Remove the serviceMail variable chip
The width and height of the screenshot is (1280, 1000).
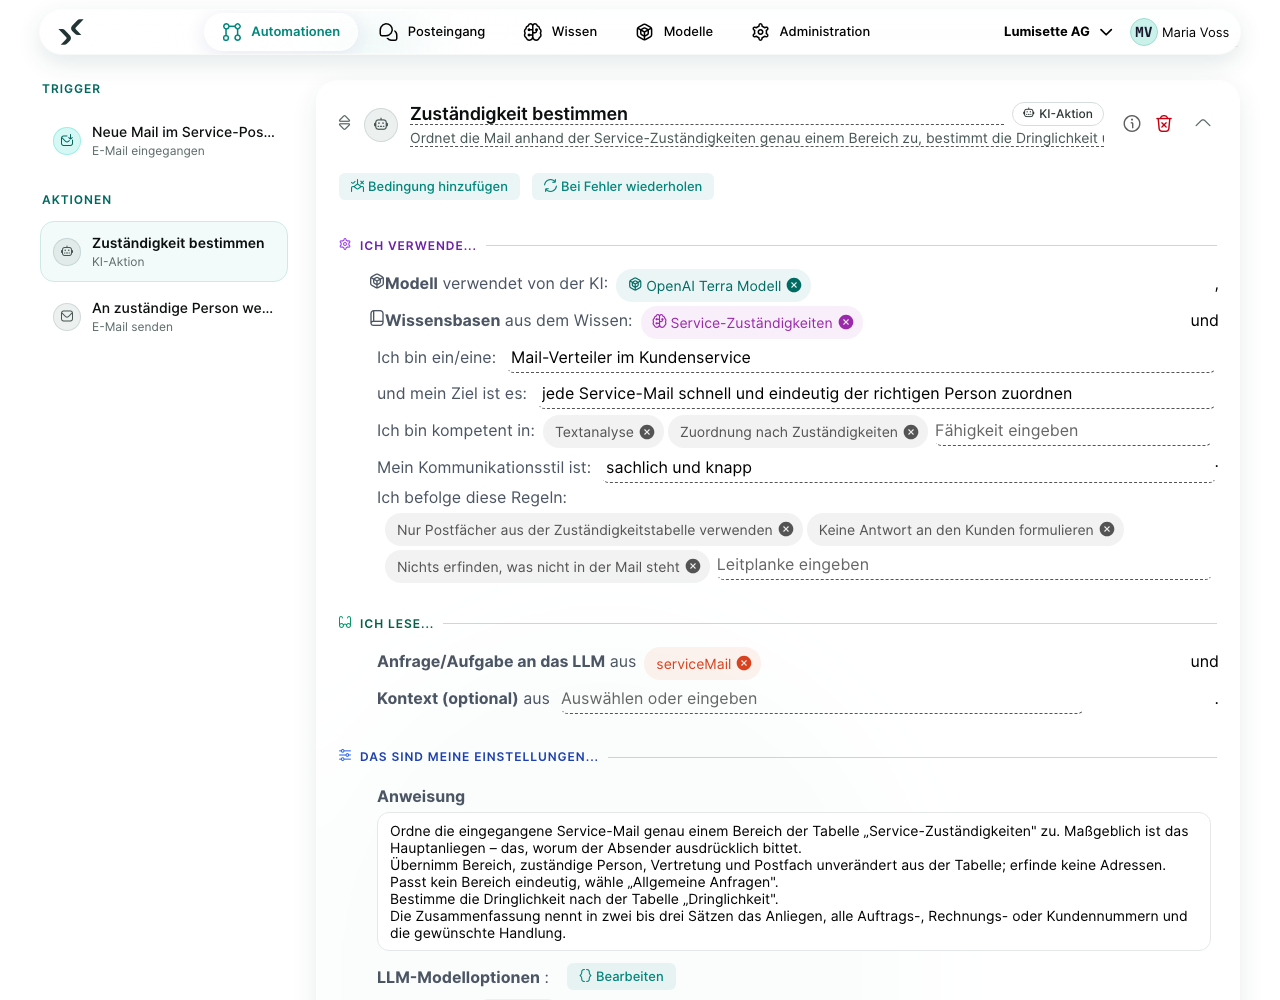click(744, 663)
